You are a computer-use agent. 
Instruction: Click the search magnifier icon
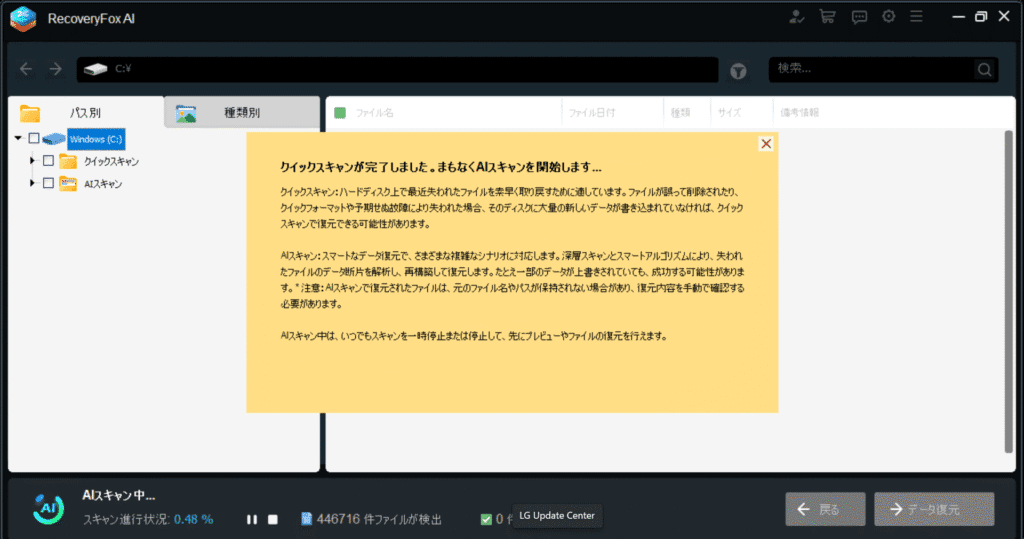(x=984, y=69)
